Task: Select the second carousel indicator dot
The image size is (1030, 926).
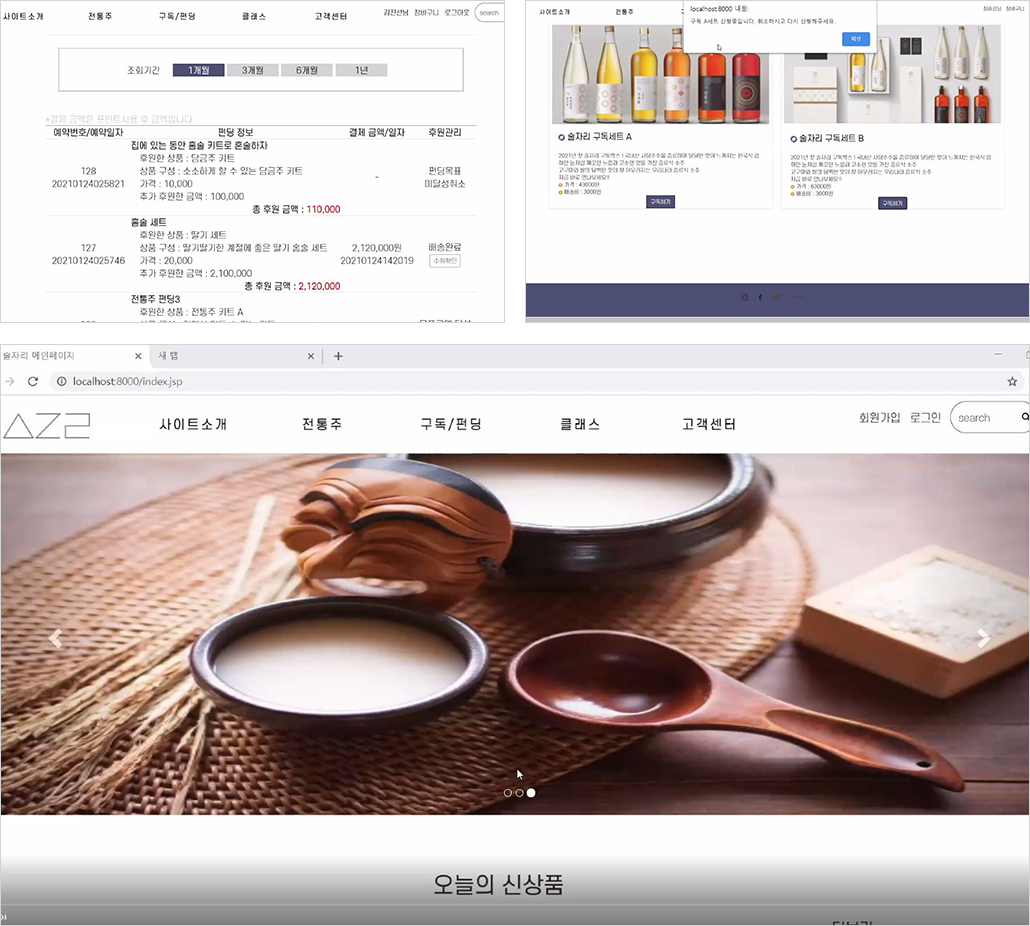Action: click(519, 793)
